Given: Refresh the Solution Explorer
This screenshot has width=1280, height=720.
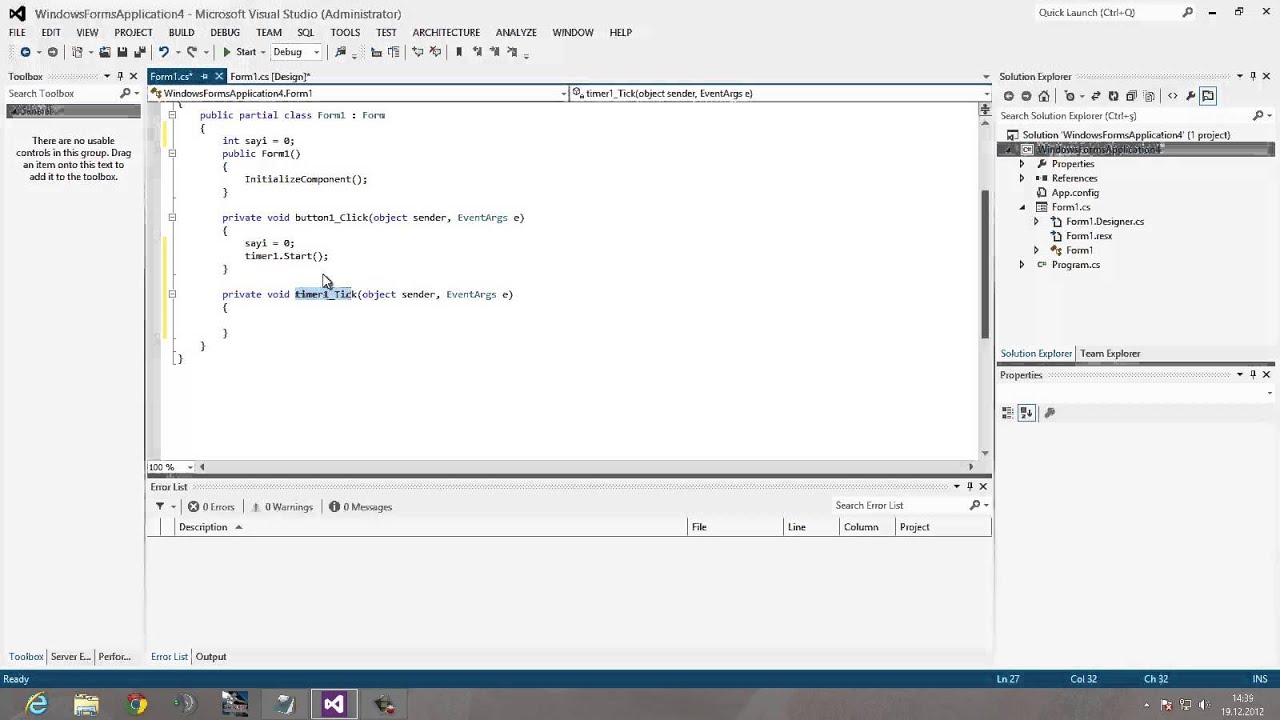Looking at the screenshot, I should (1113, 96).
